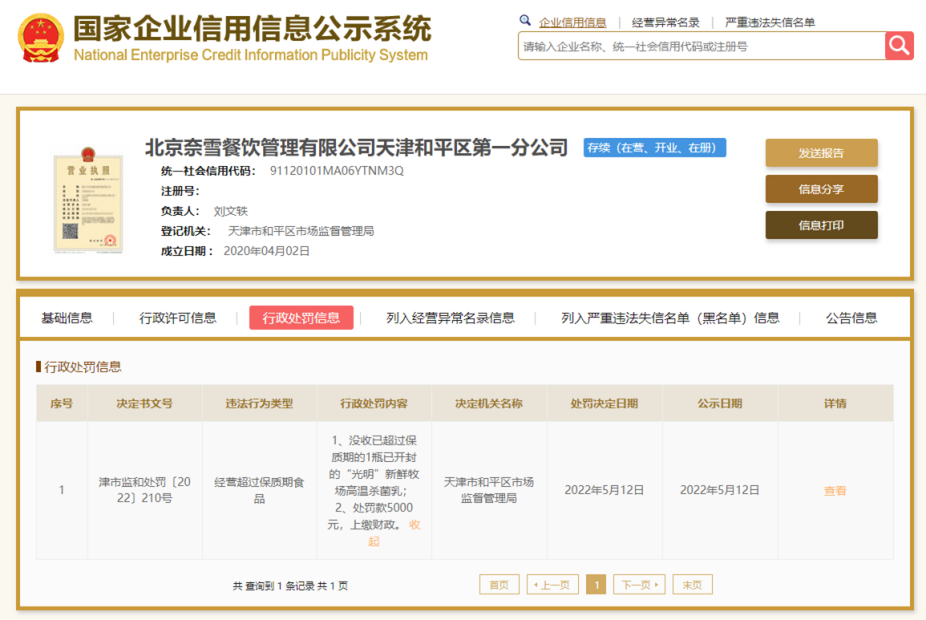Open the business license thumbnail image
This screenshot has width=926, height=620.
point(87,200)
